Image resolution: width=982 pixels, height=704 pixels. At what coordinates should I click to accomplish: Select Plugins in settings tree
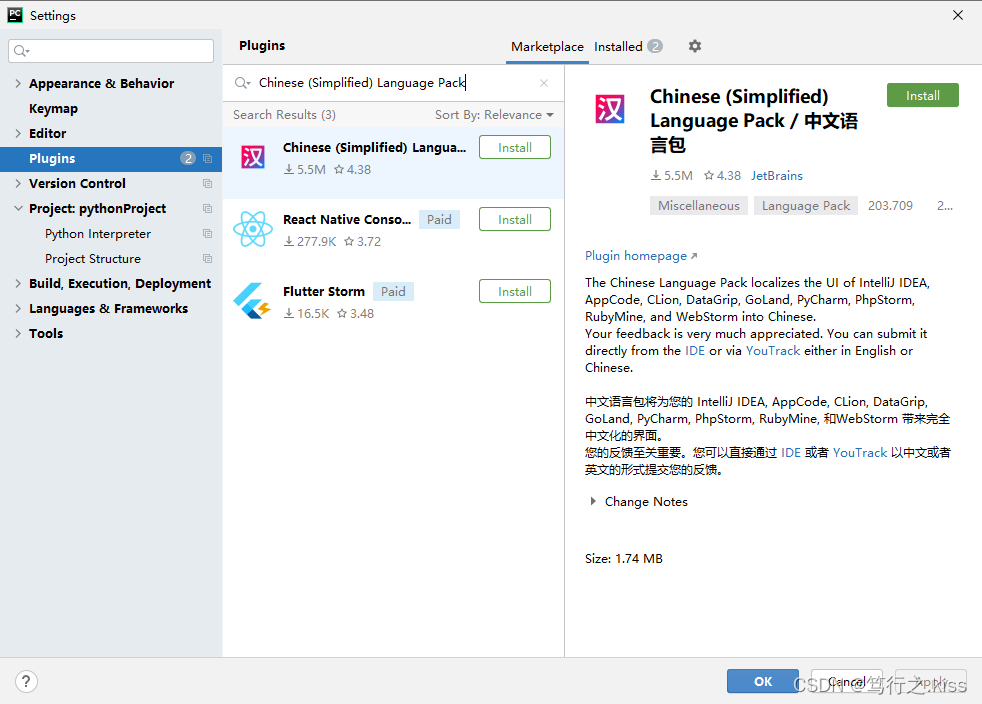click(x=111, y=158)
